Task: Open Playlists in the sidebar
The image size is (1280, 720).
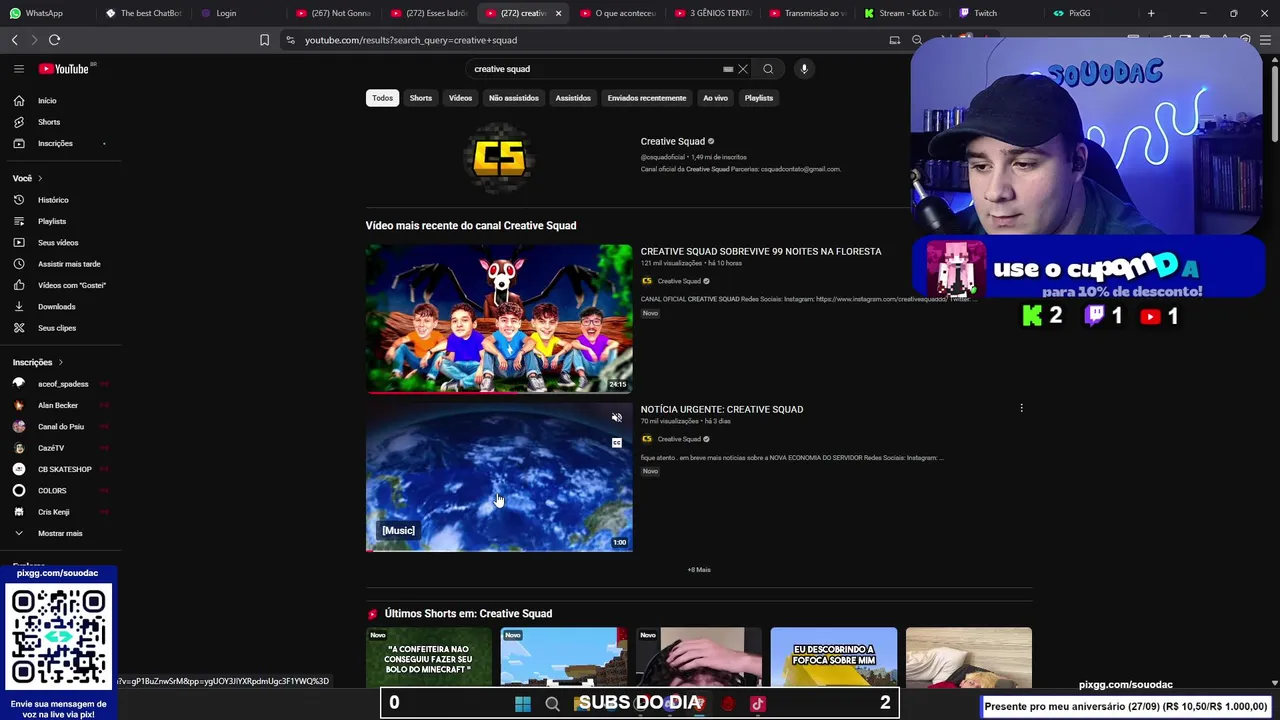Action: (52, 221)
